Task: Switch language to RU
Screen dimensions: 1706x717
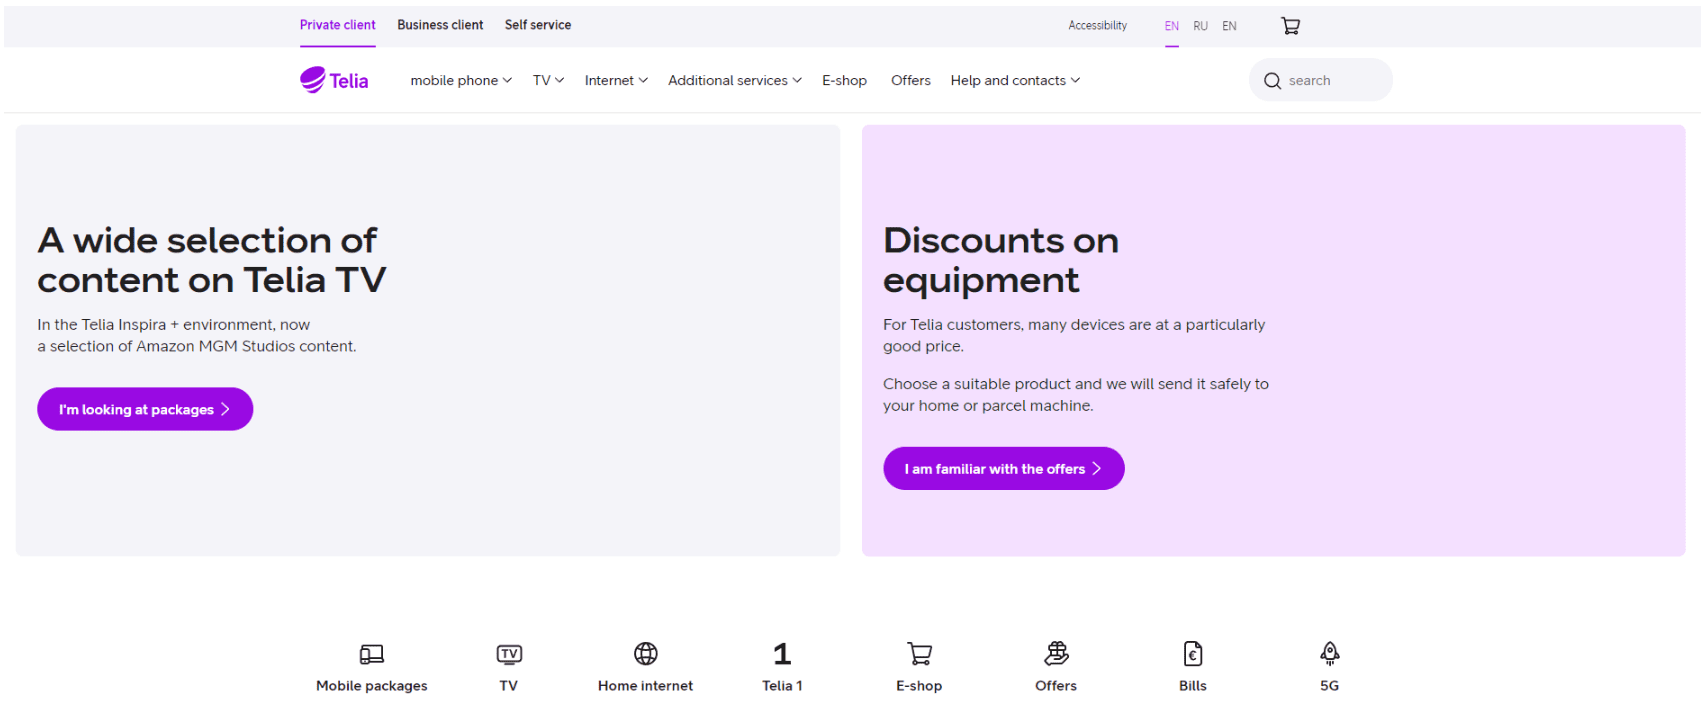Action: click(x=1200, y=26)
